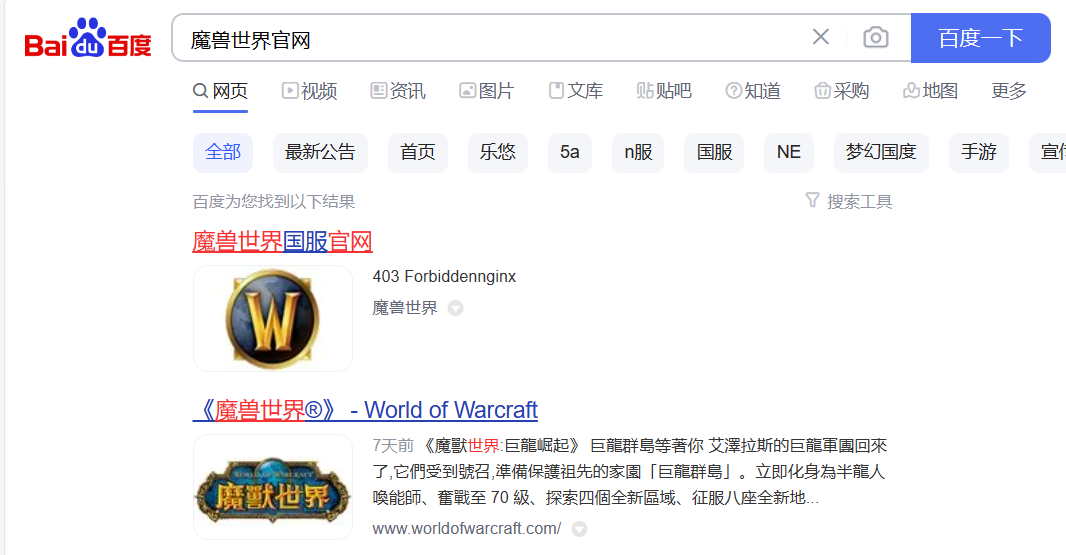Select the 梦幻国度 filter chip
The image size is (1066, 555).
click(x=881, y=152)
